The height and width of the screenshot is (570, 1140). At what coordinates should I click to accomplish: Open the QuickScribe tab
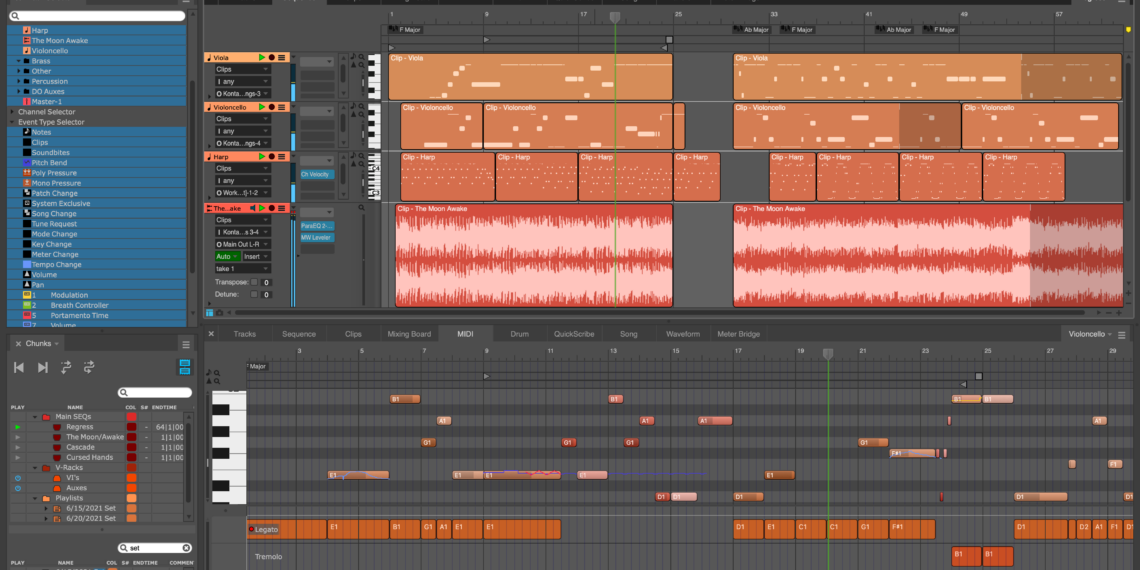pyautogui.click(x=574, y=334)
